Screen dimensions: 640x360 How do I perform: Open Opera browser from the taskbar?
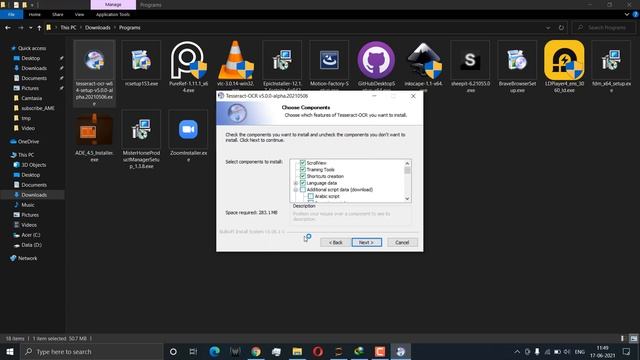[318, 351]
